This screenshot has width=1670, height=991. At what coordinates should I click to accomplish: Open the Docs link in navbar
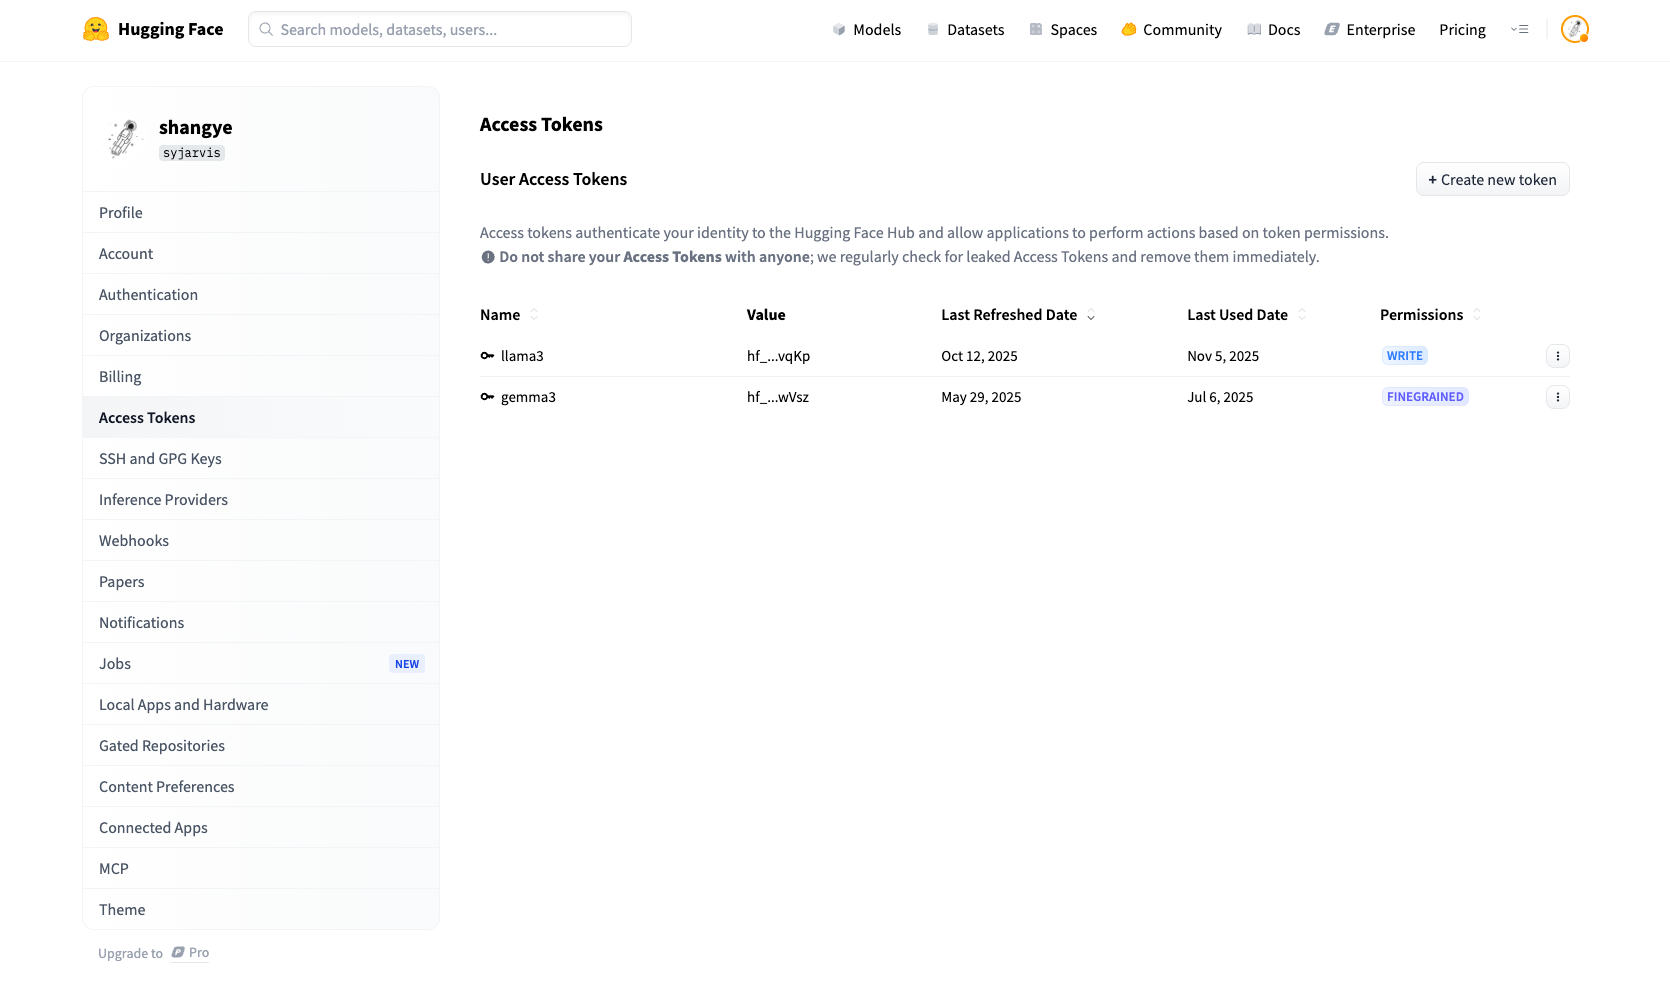(1274, 30)
